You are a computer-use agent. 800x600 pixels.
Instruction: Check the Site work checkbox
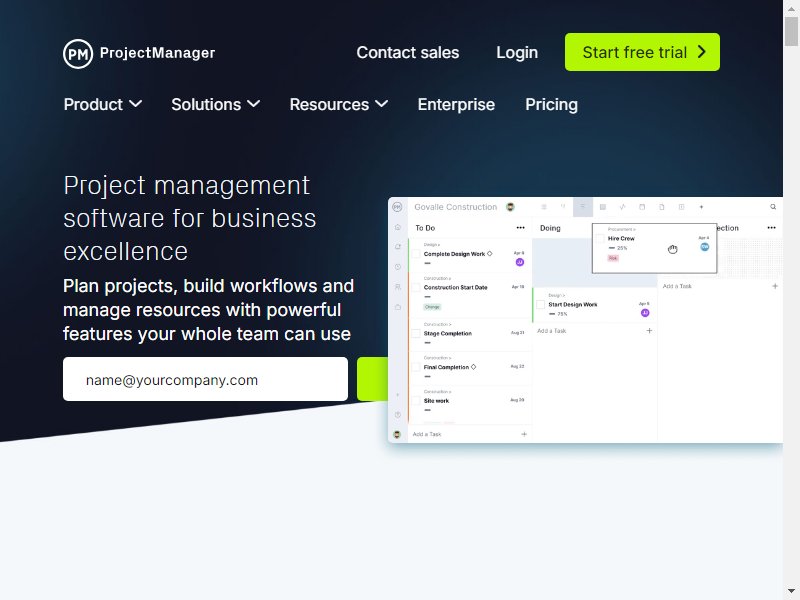416,401
